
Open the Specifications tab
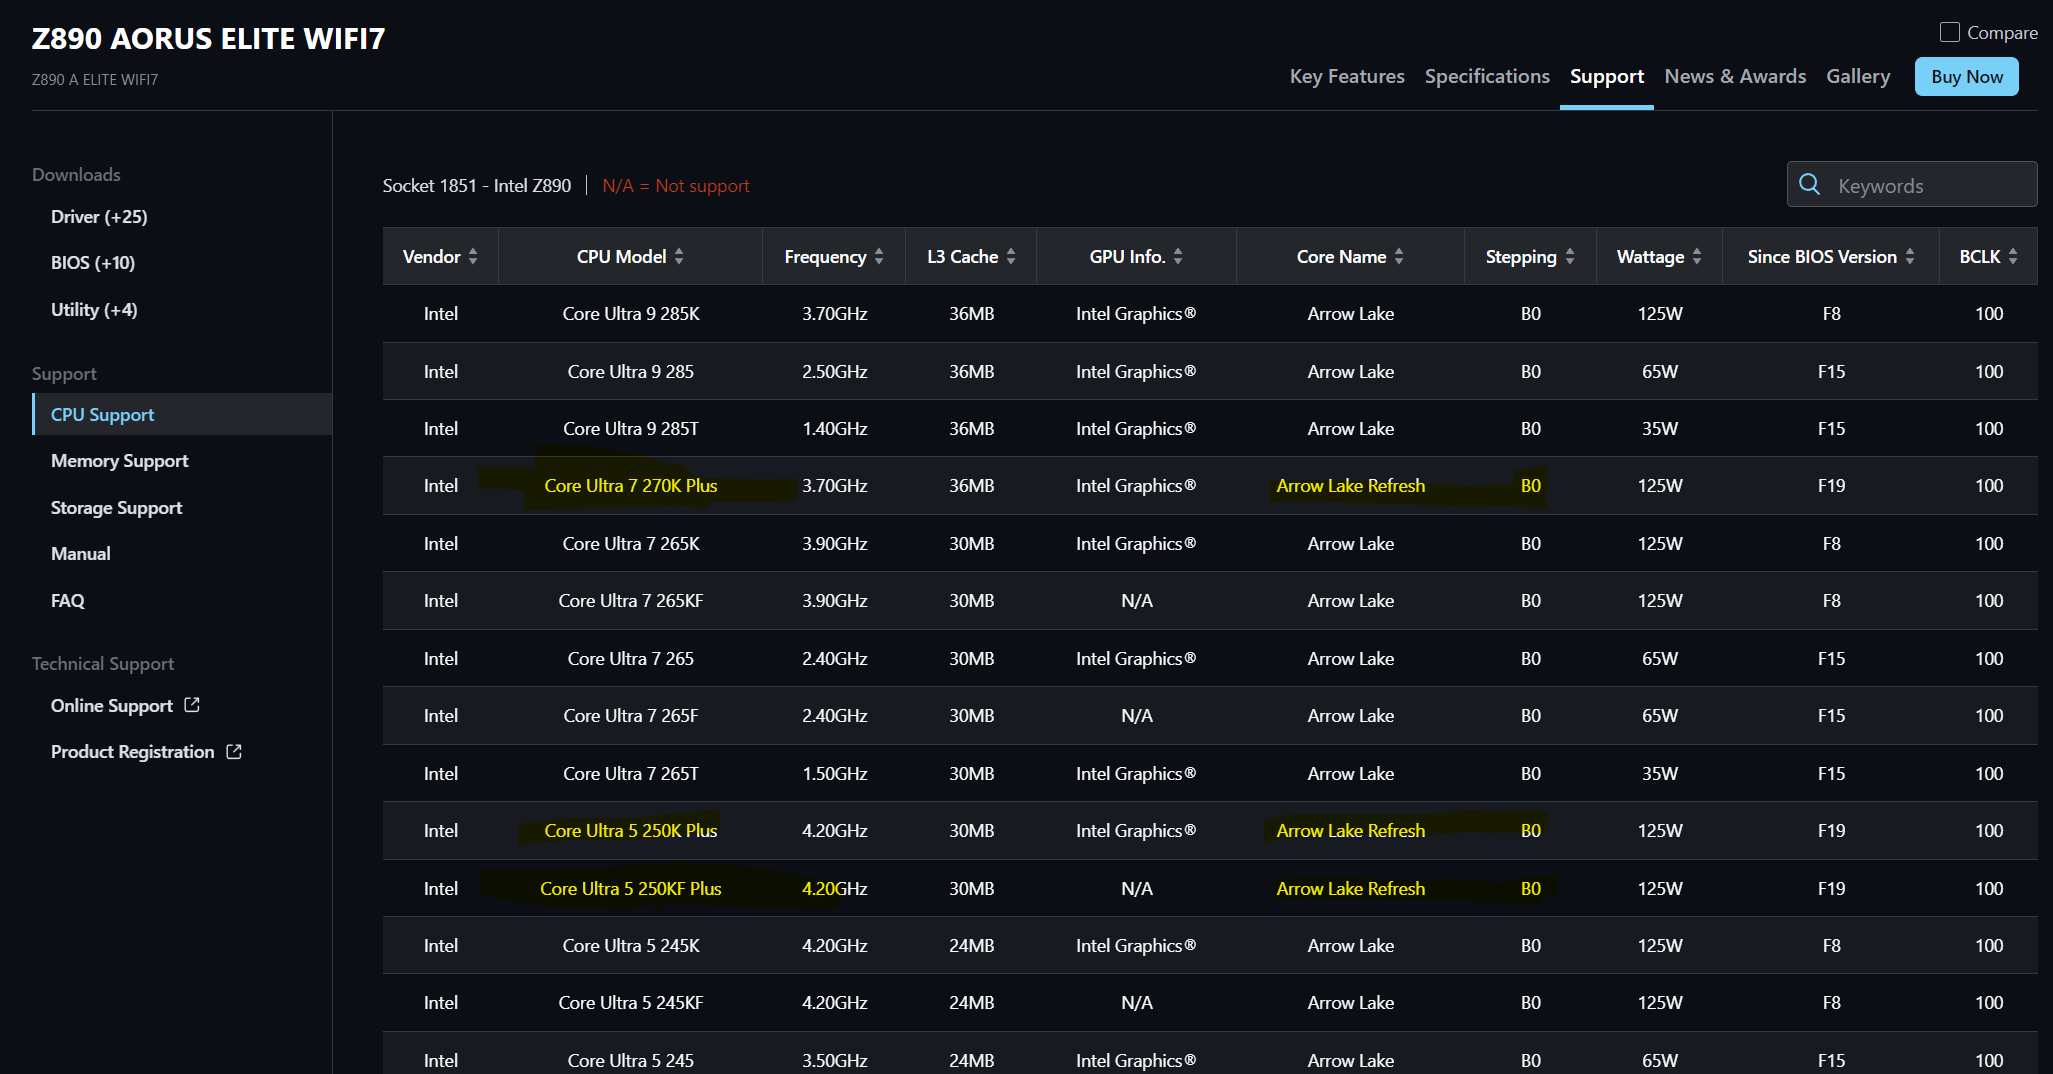click(x=1487, y=76)
